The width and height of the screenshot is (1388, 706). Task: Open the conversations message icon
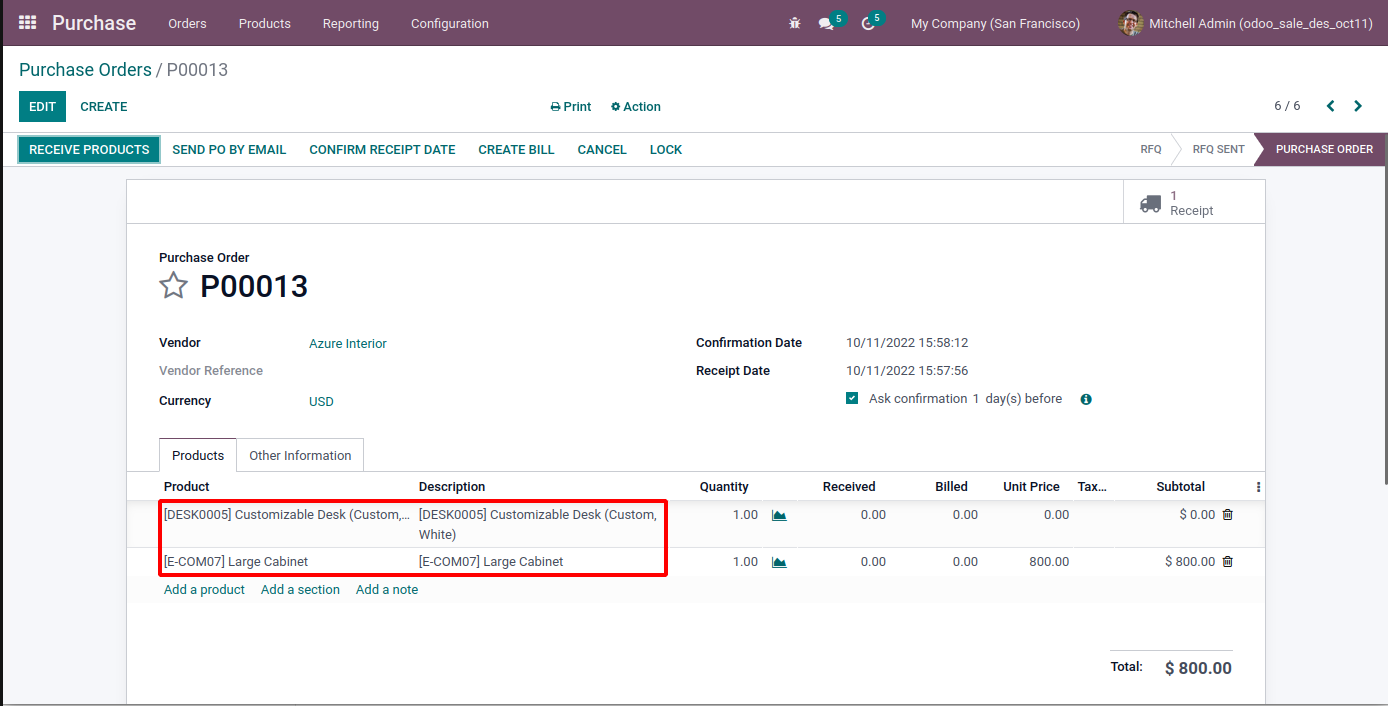(826, 24)
